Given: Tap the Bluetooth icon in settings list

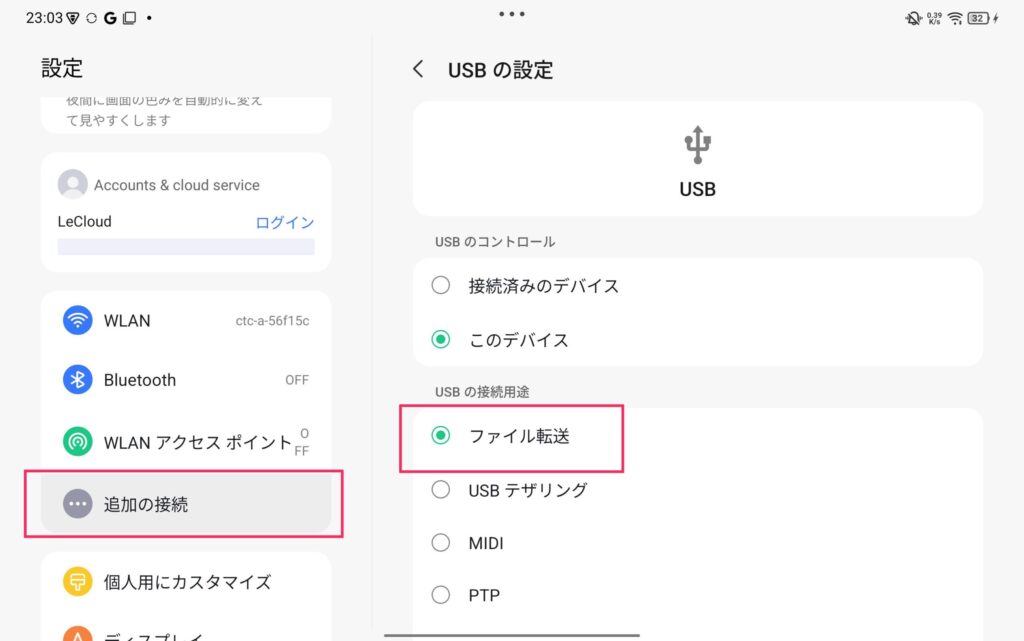Looking at the screenshot, I should click(x=77, y=380).
